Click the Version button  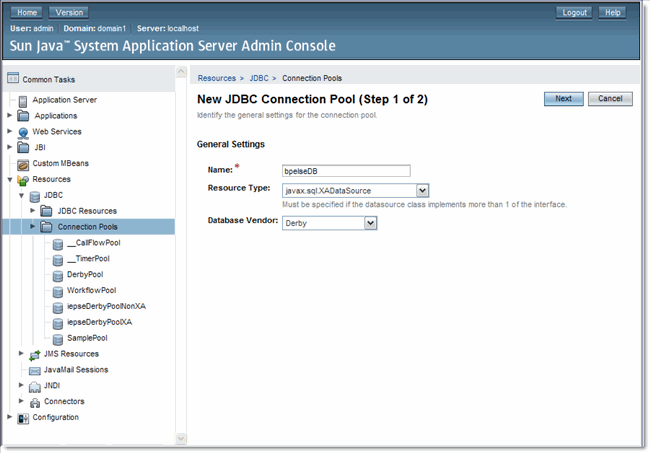pos(69,13)
